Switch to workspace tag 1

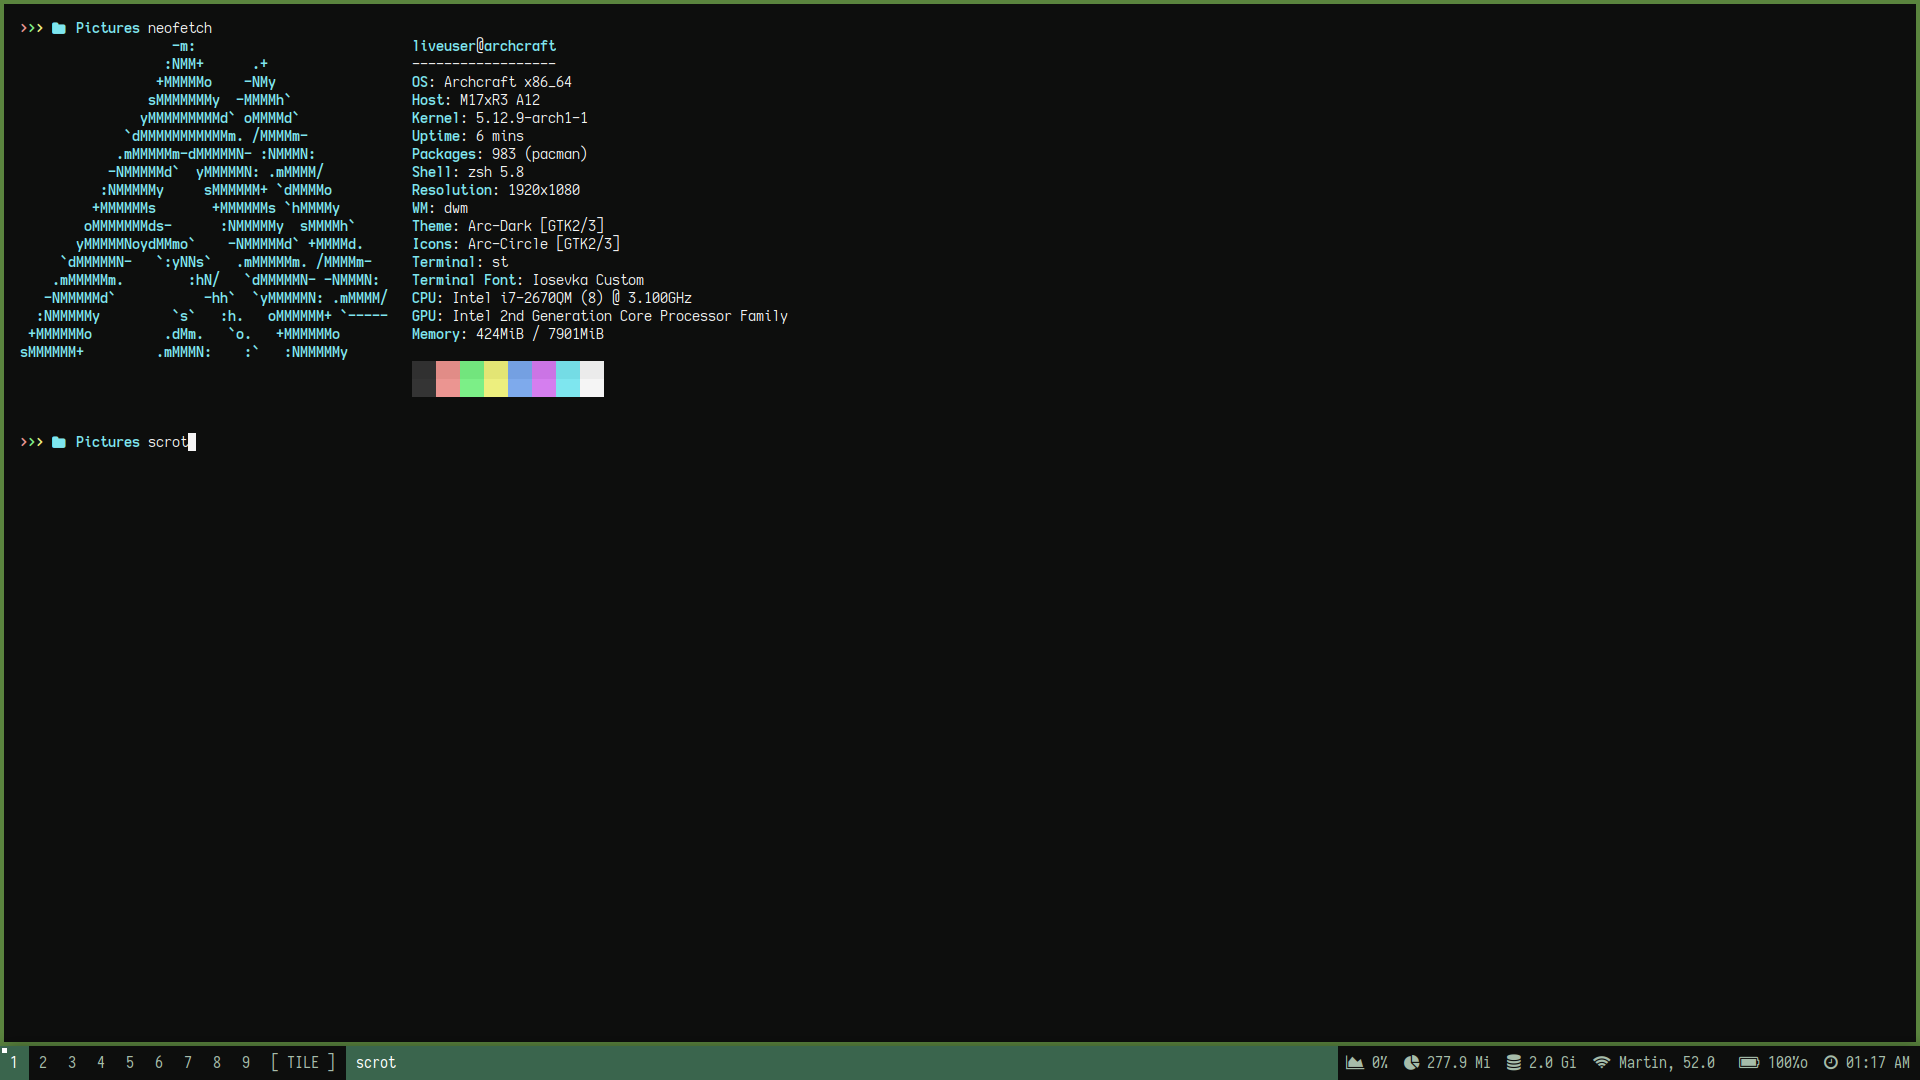(14, 1062)
